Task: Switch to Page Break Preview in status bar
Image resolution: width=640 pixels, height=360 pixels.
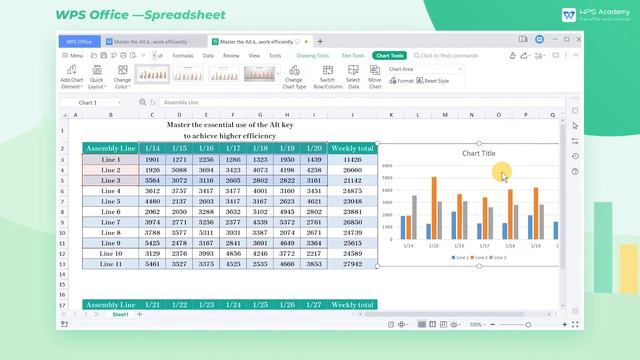Action: pos(443,324)
